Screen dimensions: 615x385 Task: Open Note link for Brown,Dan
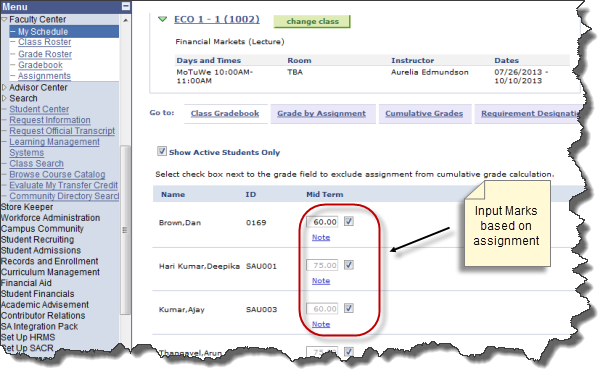(321, 238)
